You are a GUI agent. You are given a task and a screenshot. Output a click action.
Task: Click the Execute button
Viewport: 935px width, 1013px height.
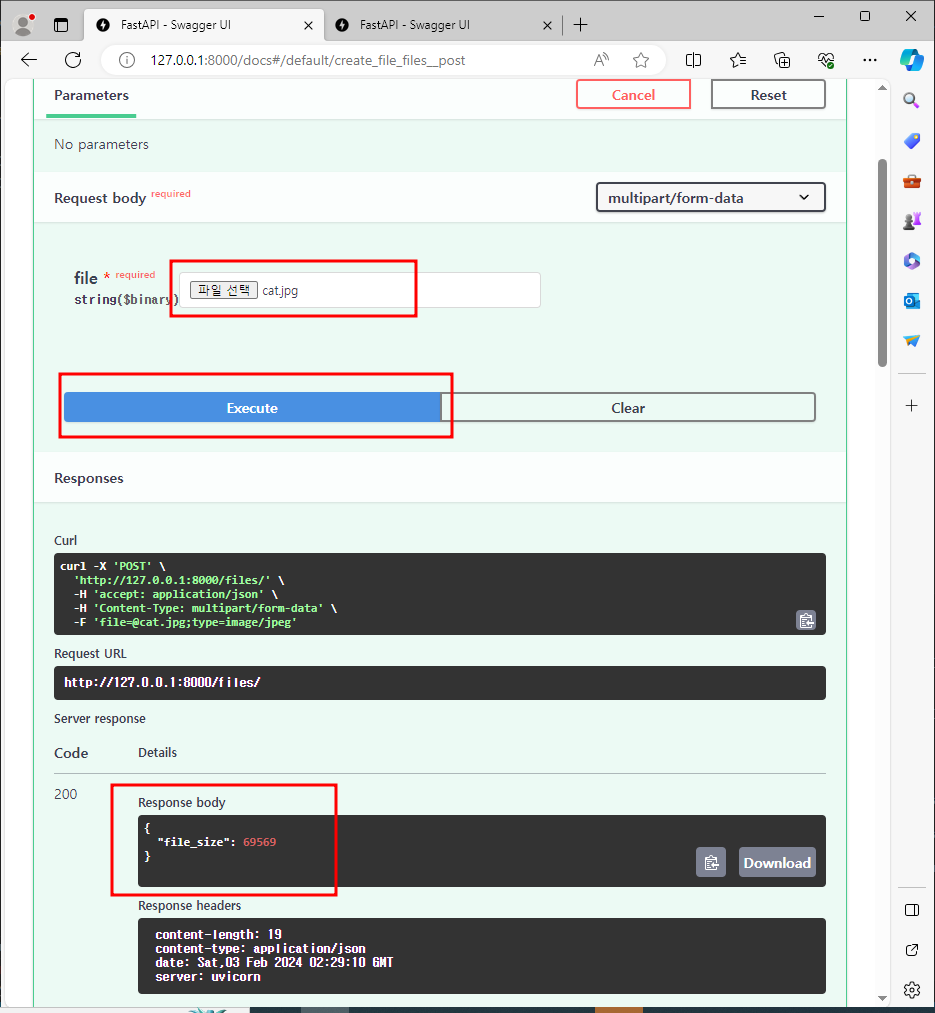[x=252, y=408]
